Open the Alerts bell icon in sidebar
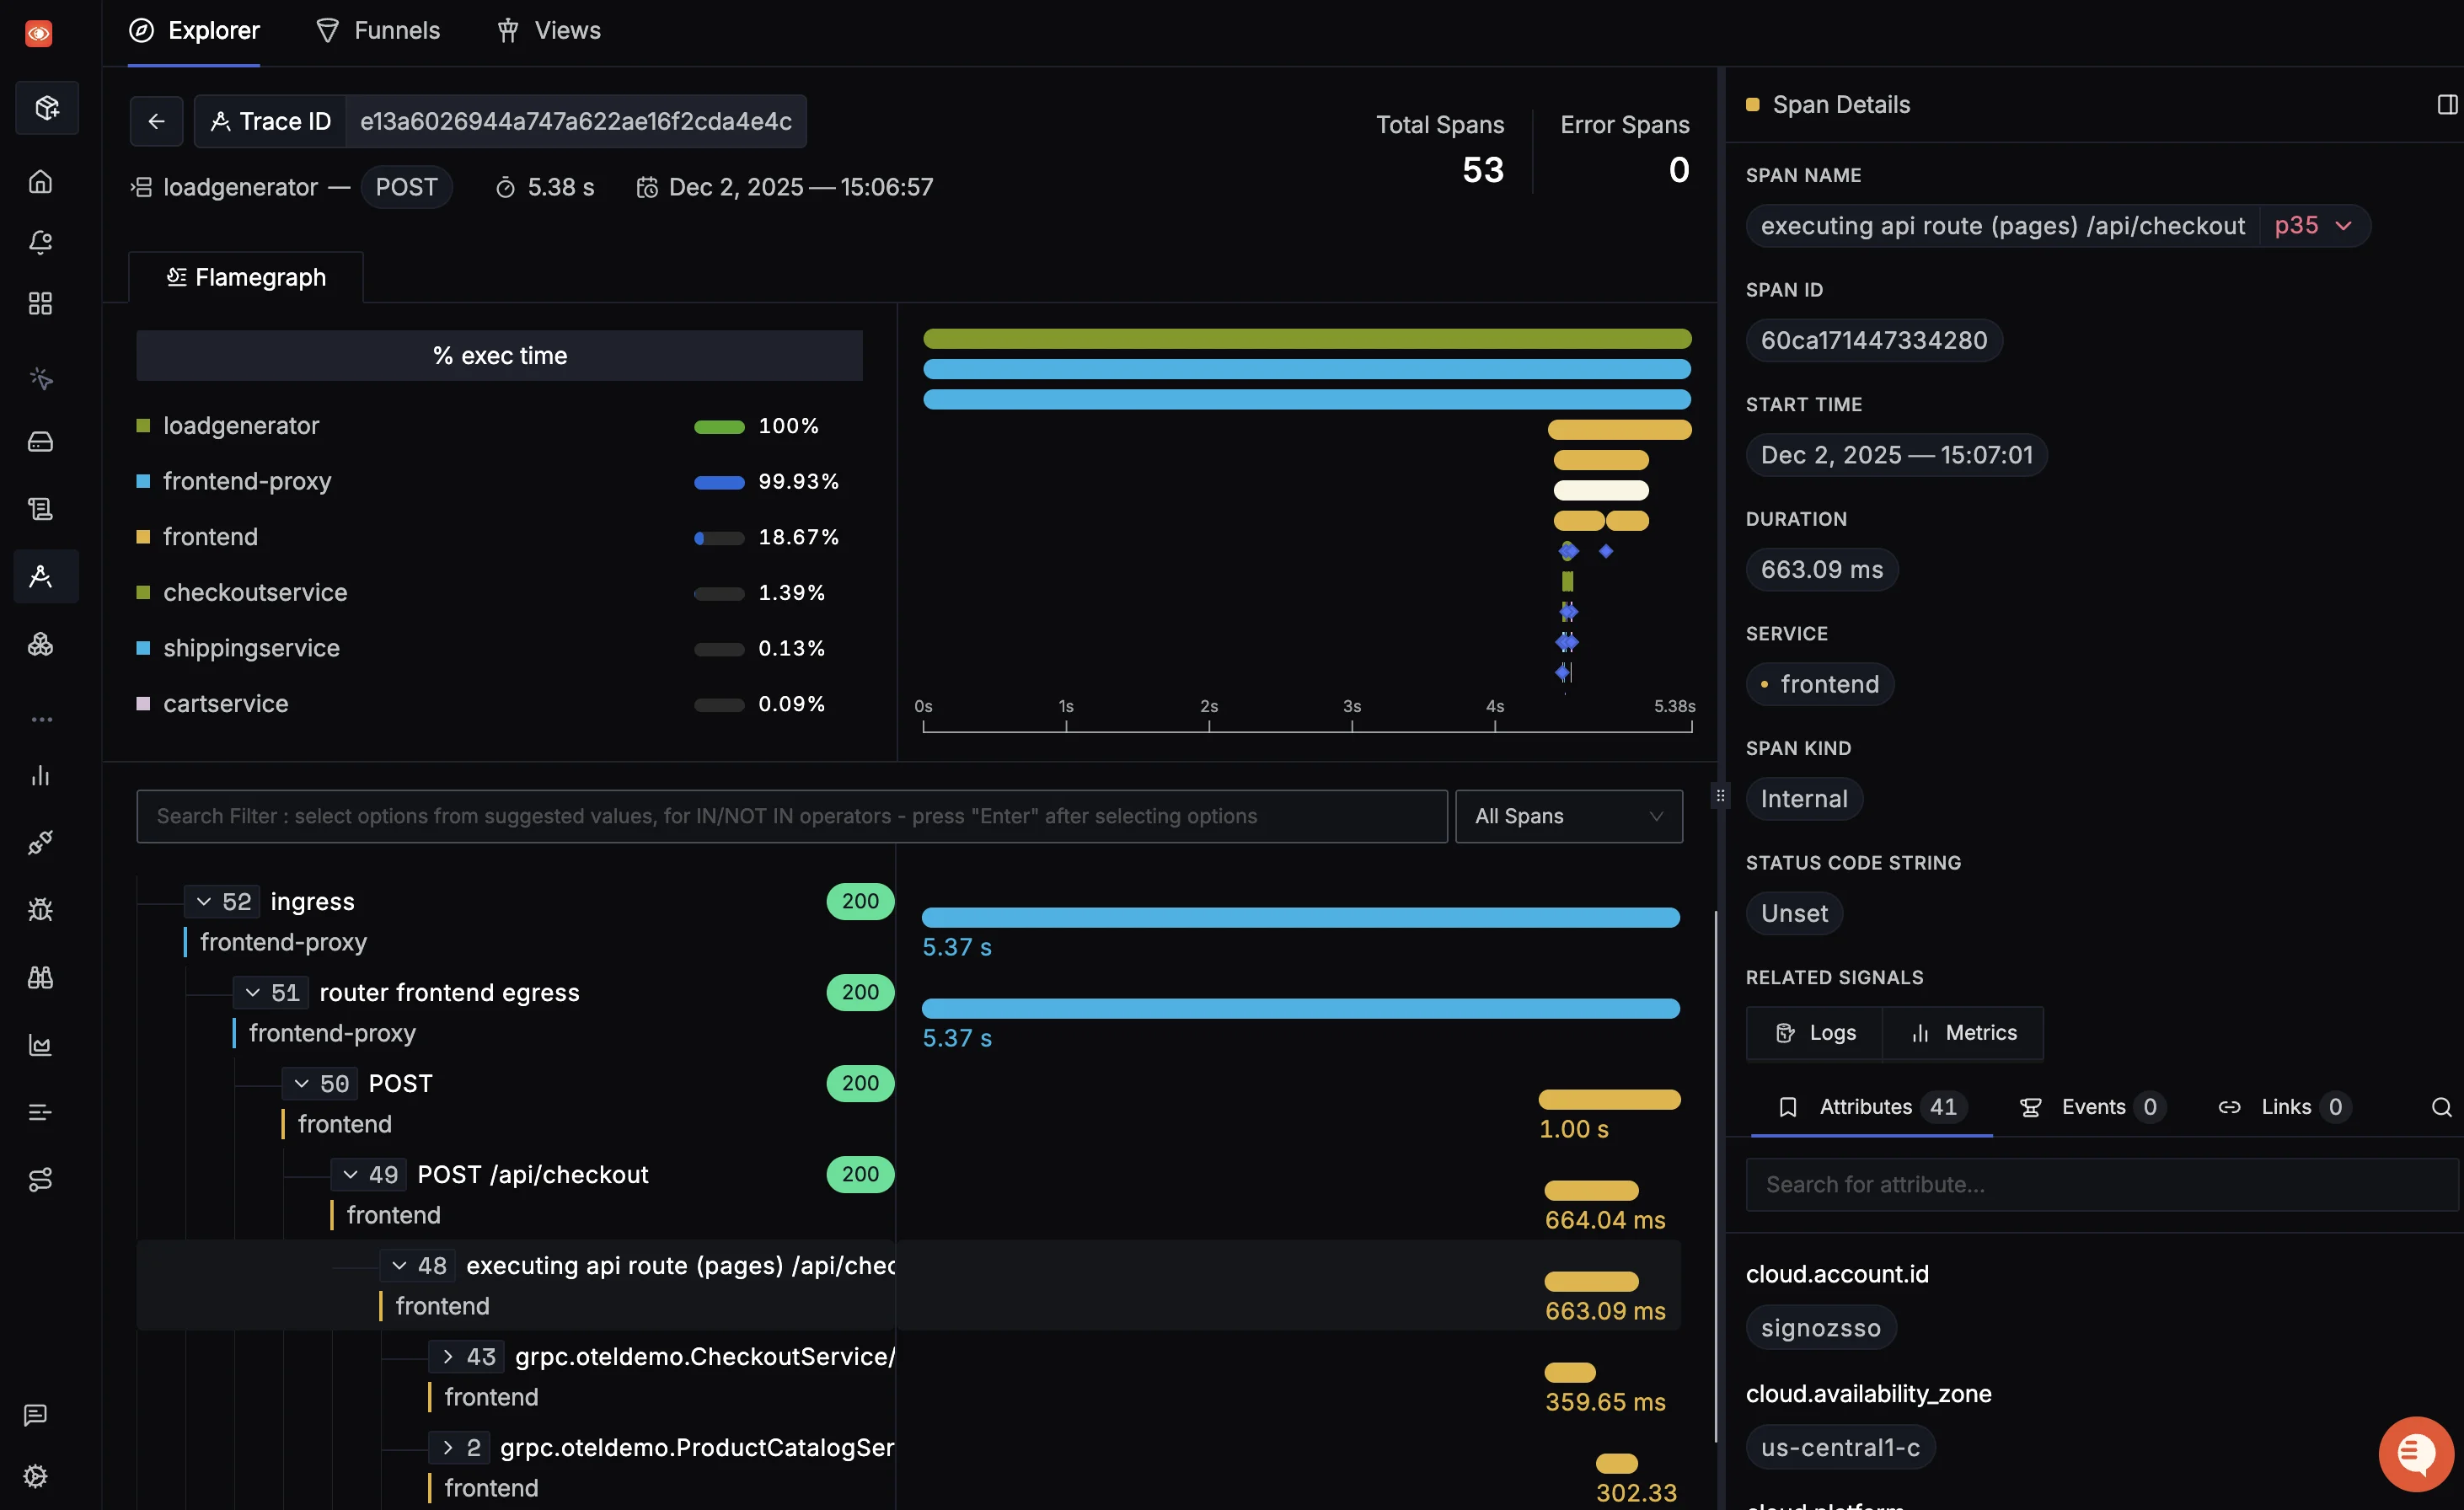Image resolution: width=2464 pixels, height=1510 pixels. tap(40, 242)
